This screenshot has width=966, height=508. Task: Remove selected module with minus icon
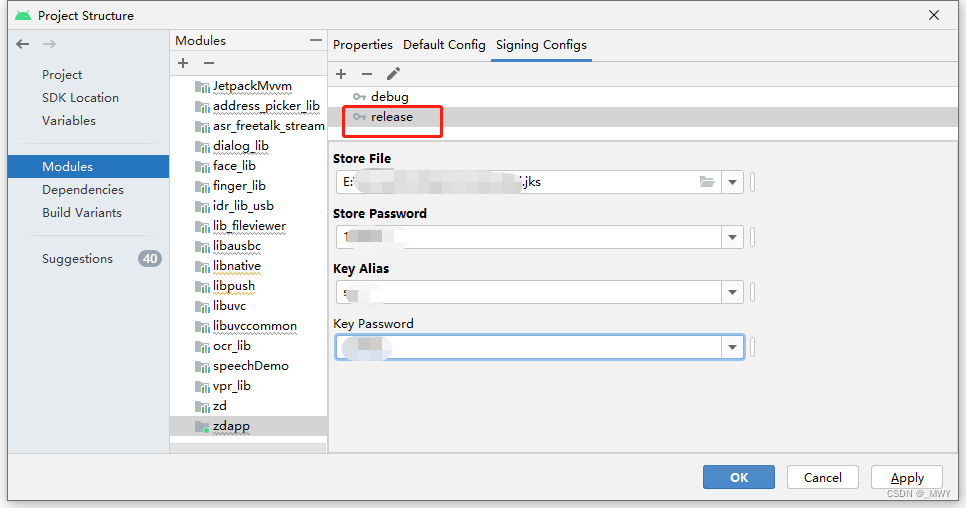(209, 63)
